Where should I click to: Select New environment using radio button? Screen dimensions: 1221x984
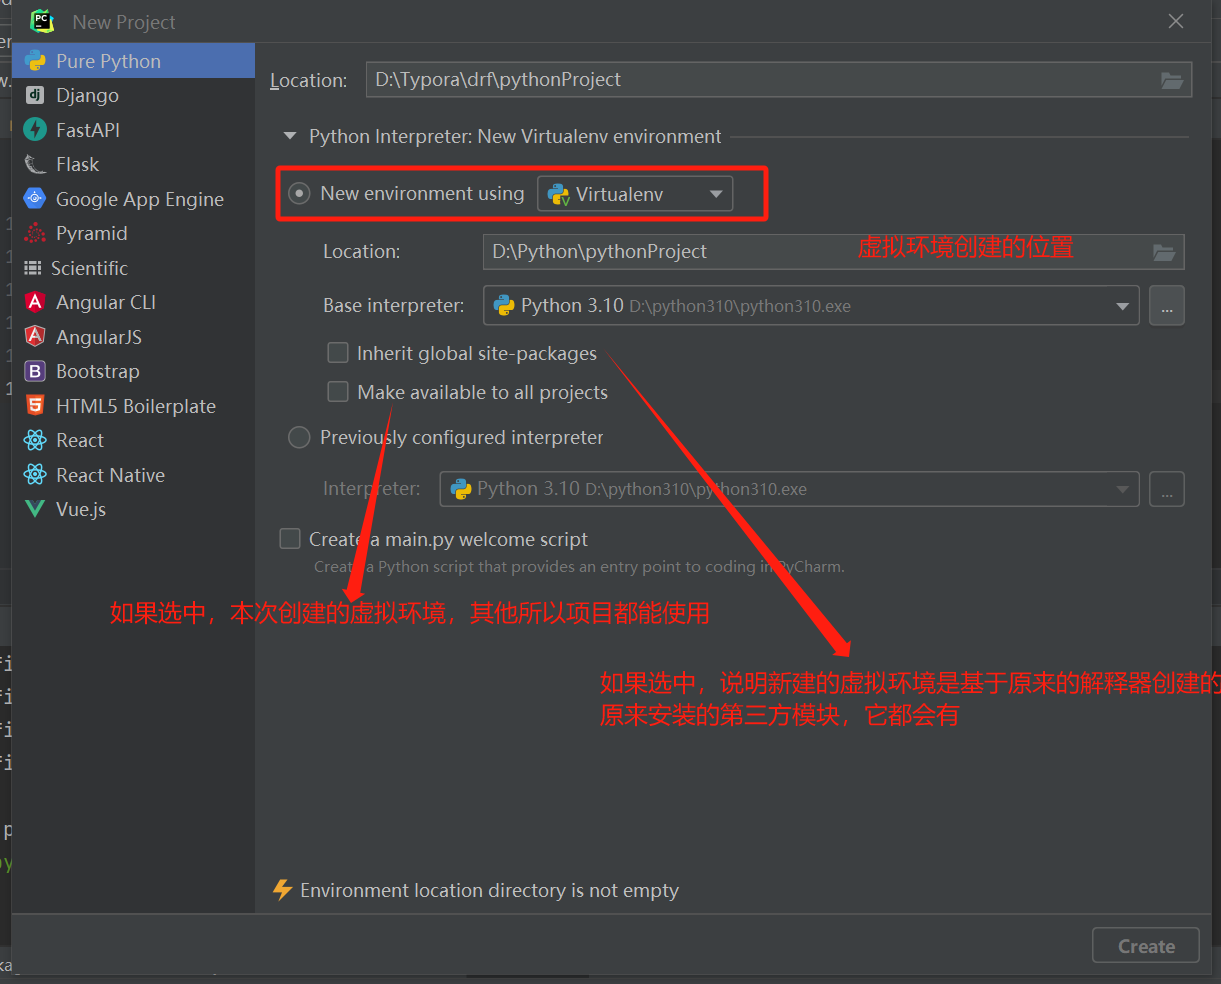(x=299, y=193)
